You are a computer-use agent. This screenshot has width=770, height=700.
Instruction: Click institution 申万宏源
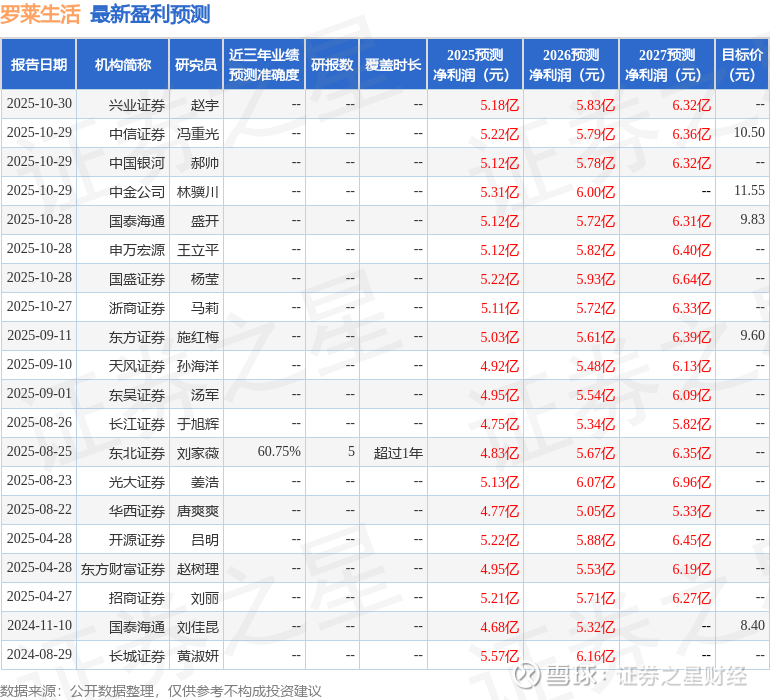137,250
